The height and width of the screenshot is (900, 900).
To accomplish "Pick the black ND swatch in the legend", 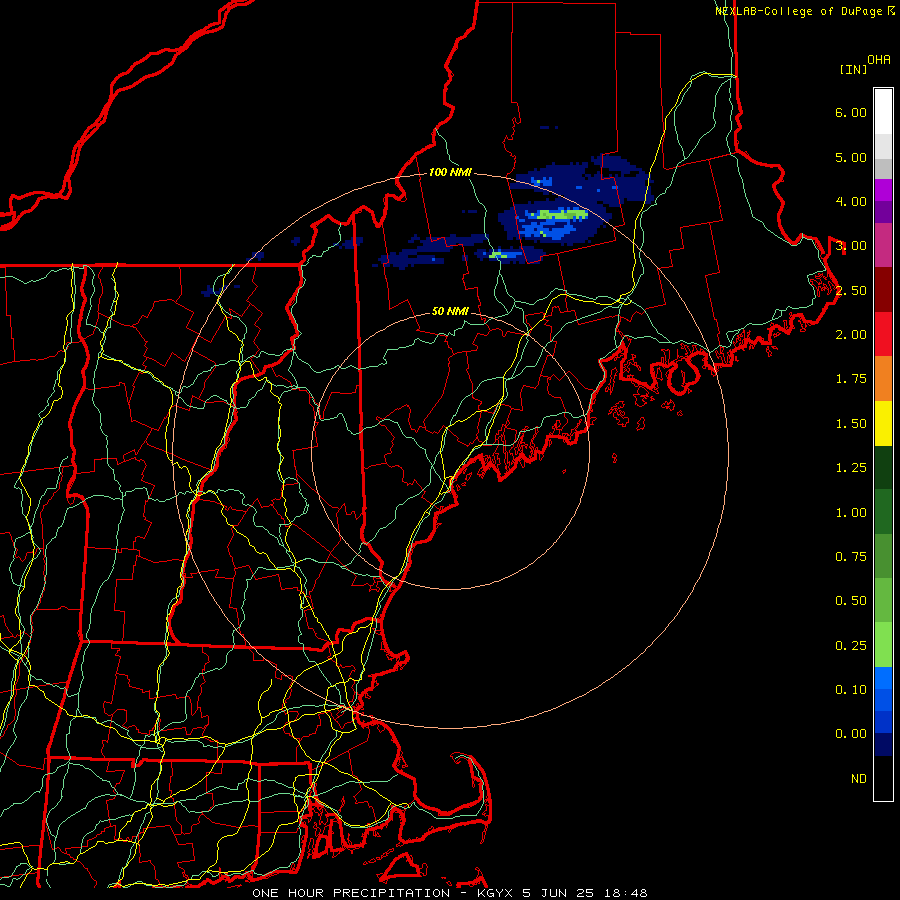I will tap(883, 778).
